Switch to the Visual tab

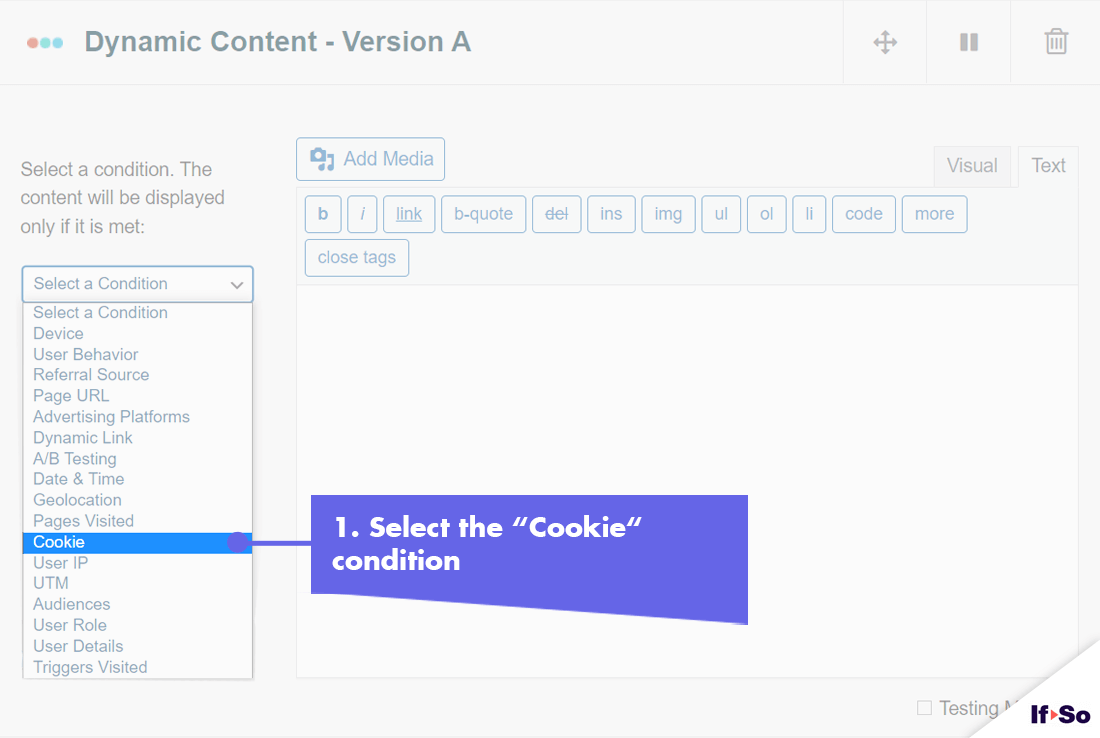(972, 165)
